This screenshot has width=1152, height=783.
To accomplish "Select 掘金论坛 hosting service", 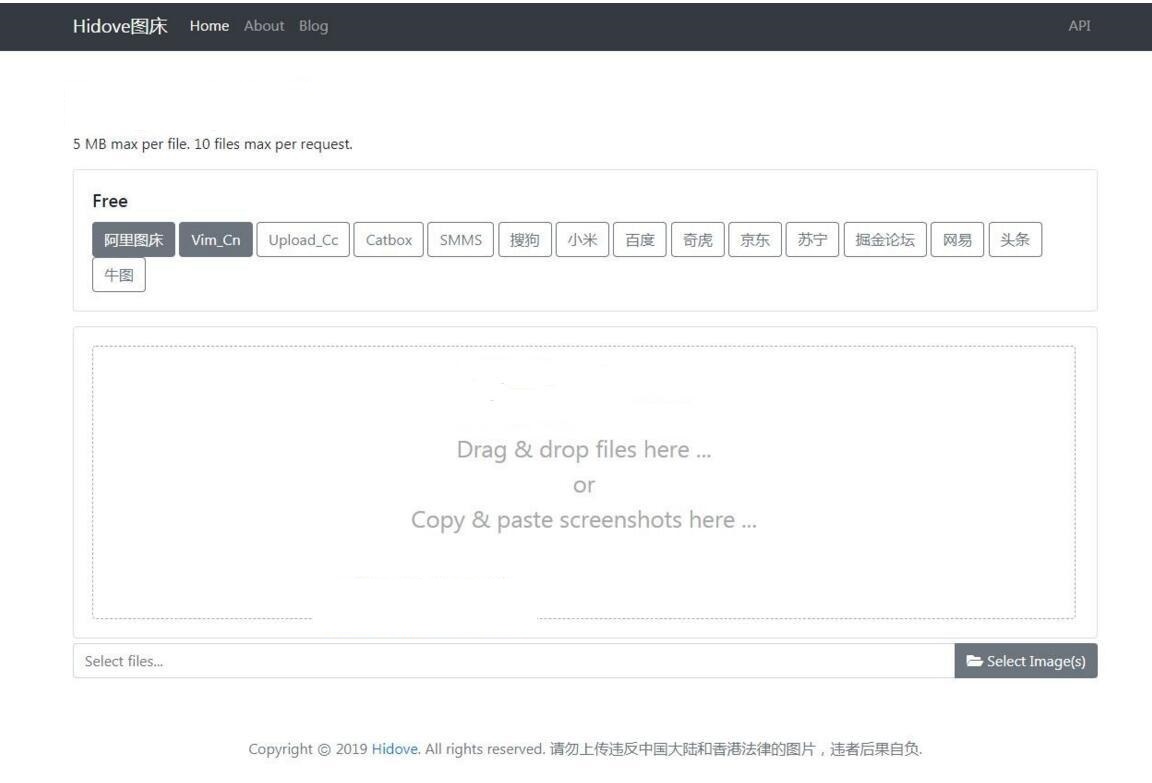I will (x=884, y=239).
